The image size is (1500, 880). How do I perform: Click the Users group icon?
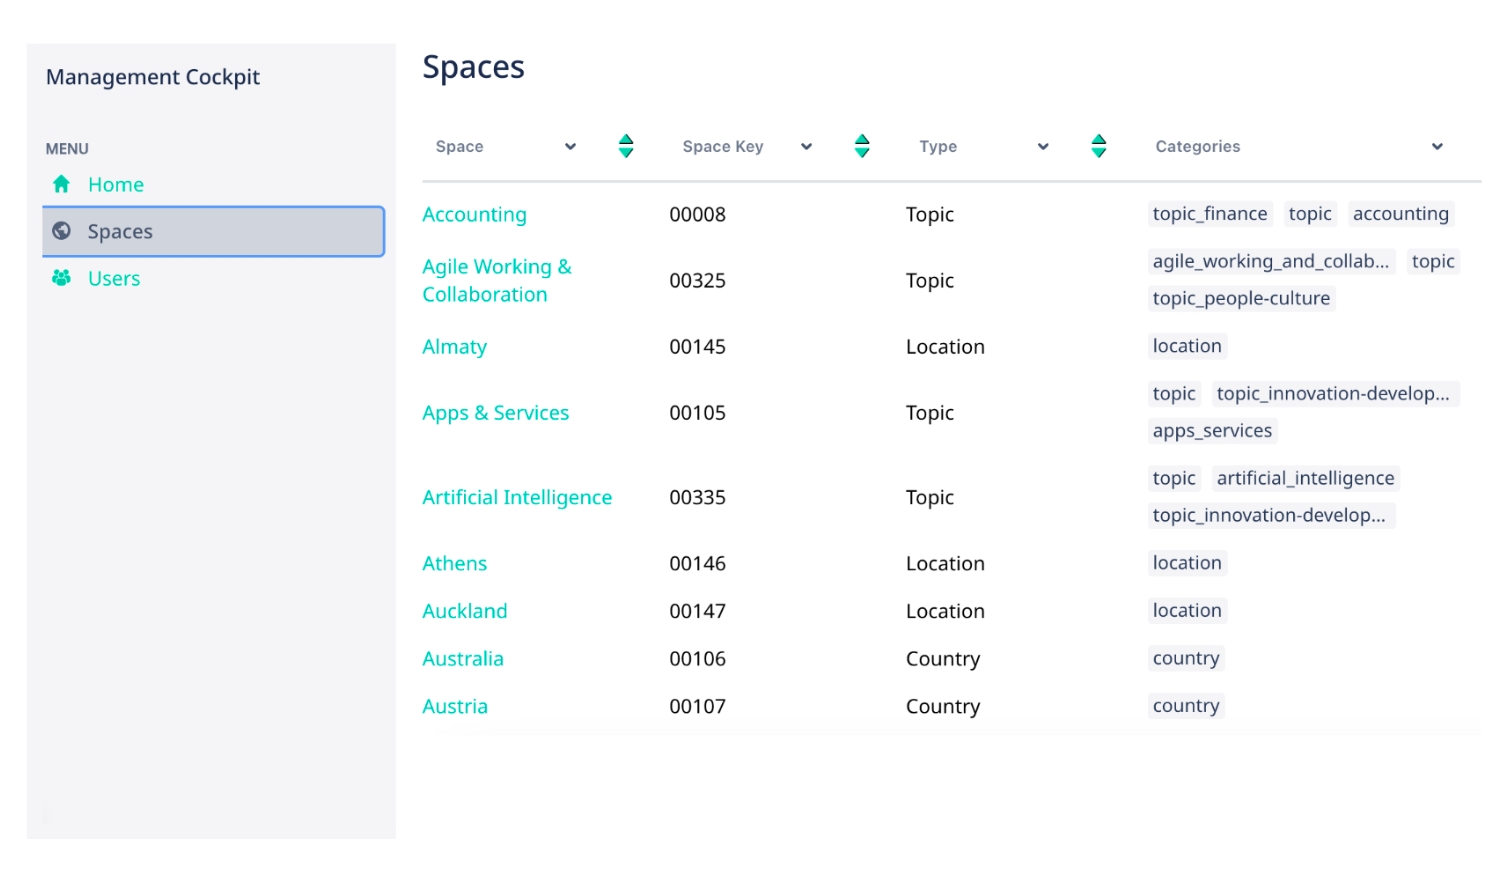point(61,278)
